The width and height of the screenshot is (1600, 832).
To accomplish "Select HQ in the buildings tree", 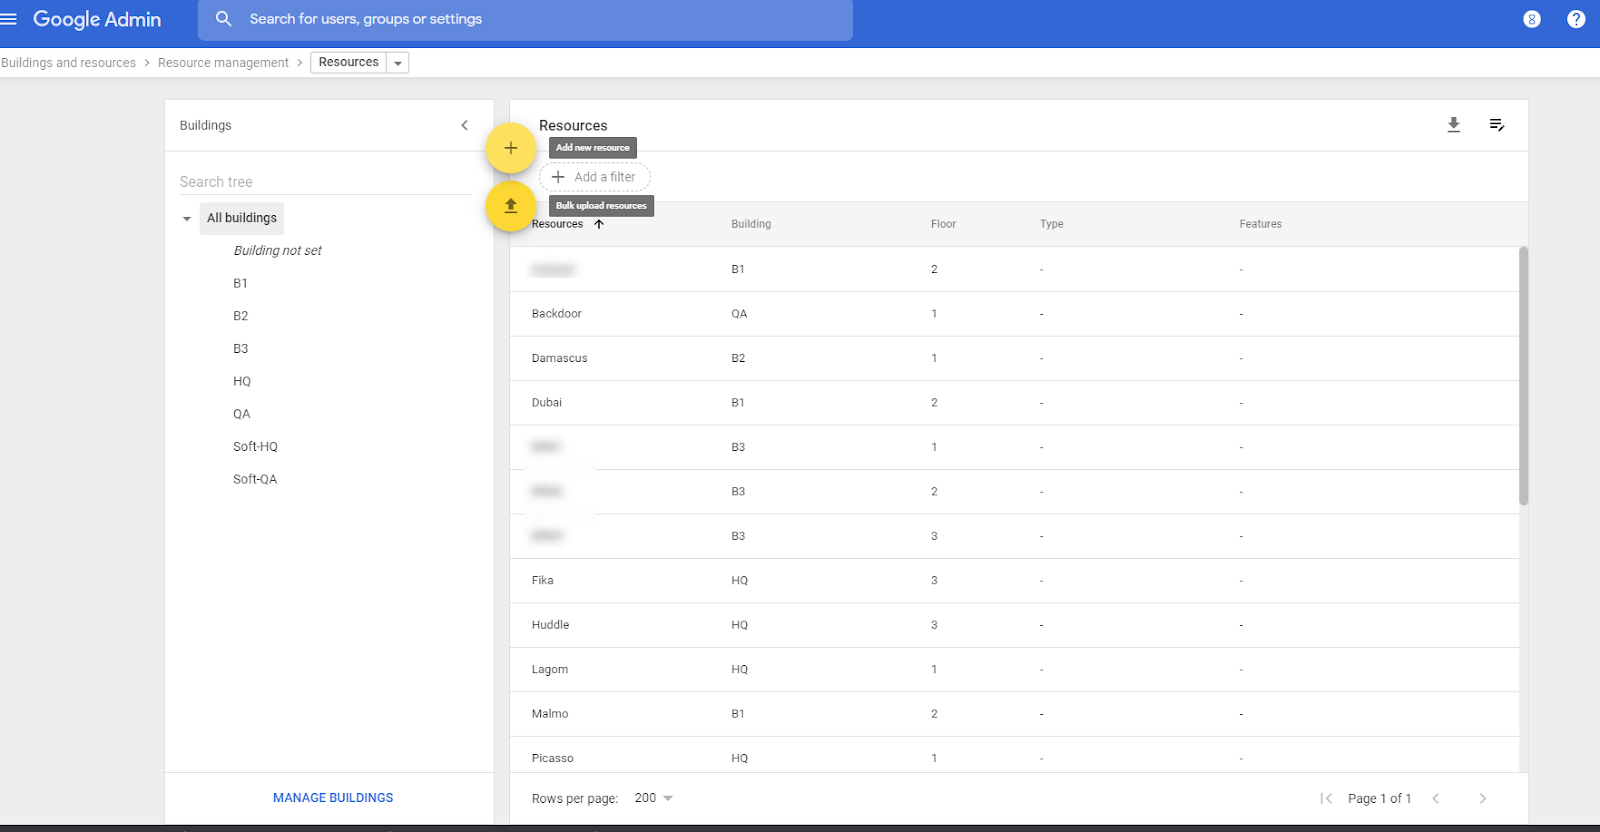I will pos(242,381).
